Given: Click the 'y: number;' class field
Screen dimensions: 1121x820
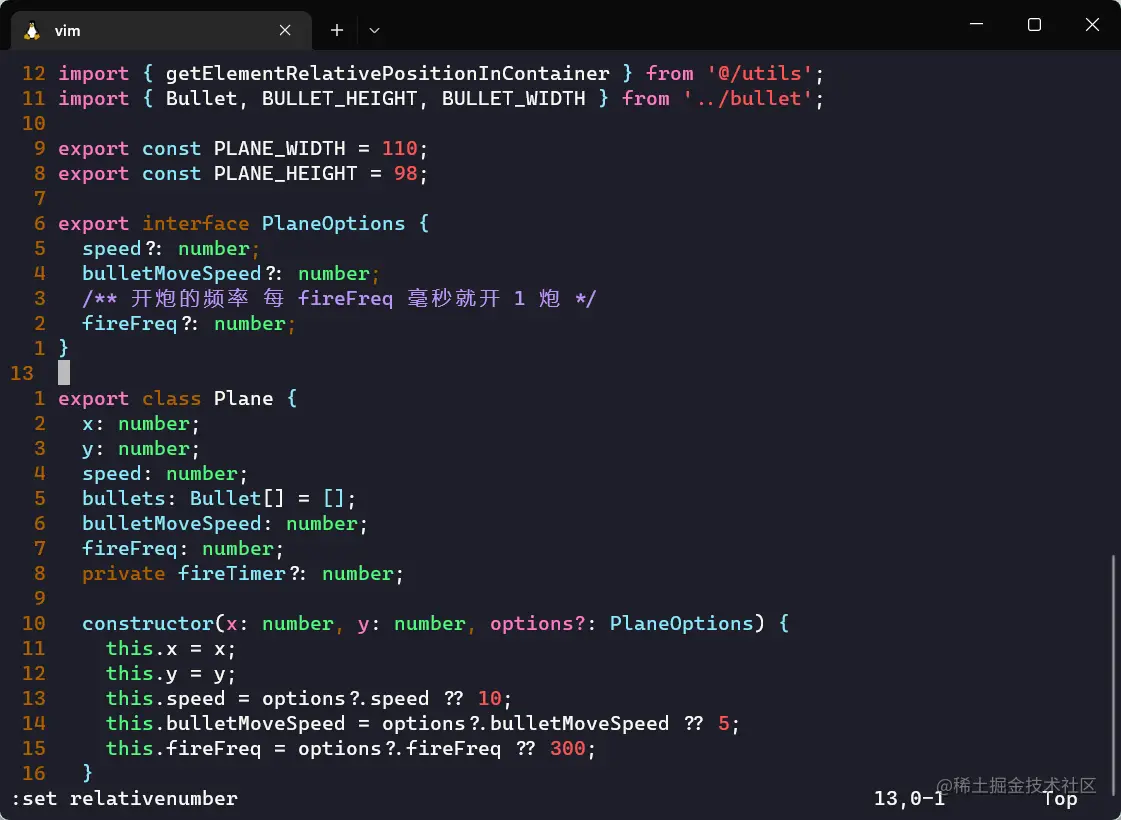Looking at the screenshot, I should point(141,449).
